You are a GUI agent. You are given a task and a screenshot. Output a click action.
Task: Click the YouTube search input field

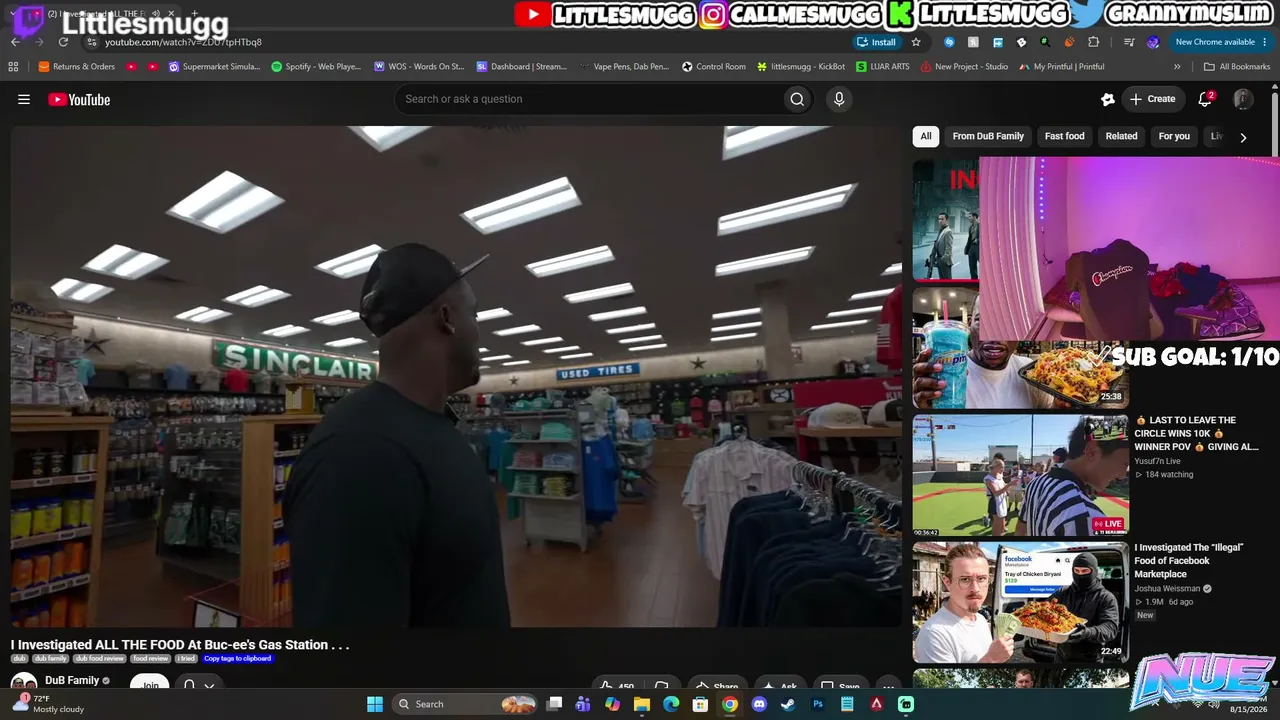pos(590,99)
